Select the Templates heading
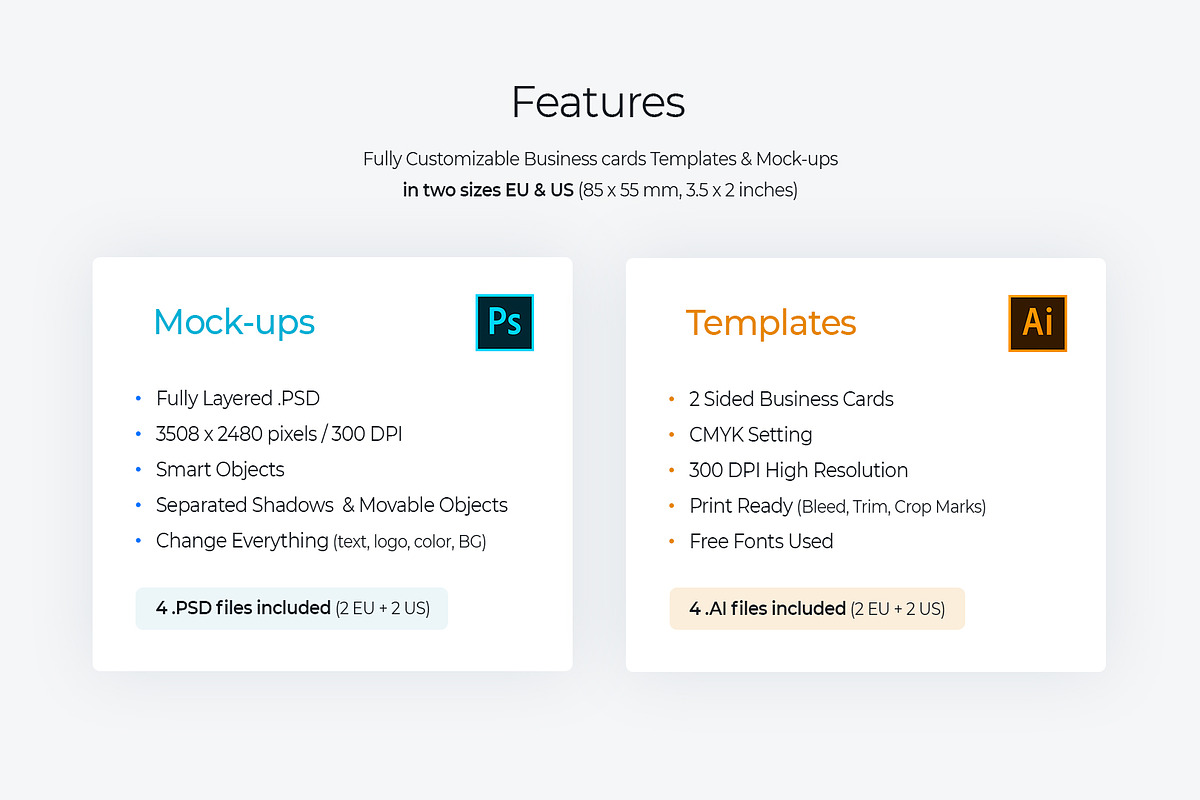The image size is (1200, 800). 771,323
